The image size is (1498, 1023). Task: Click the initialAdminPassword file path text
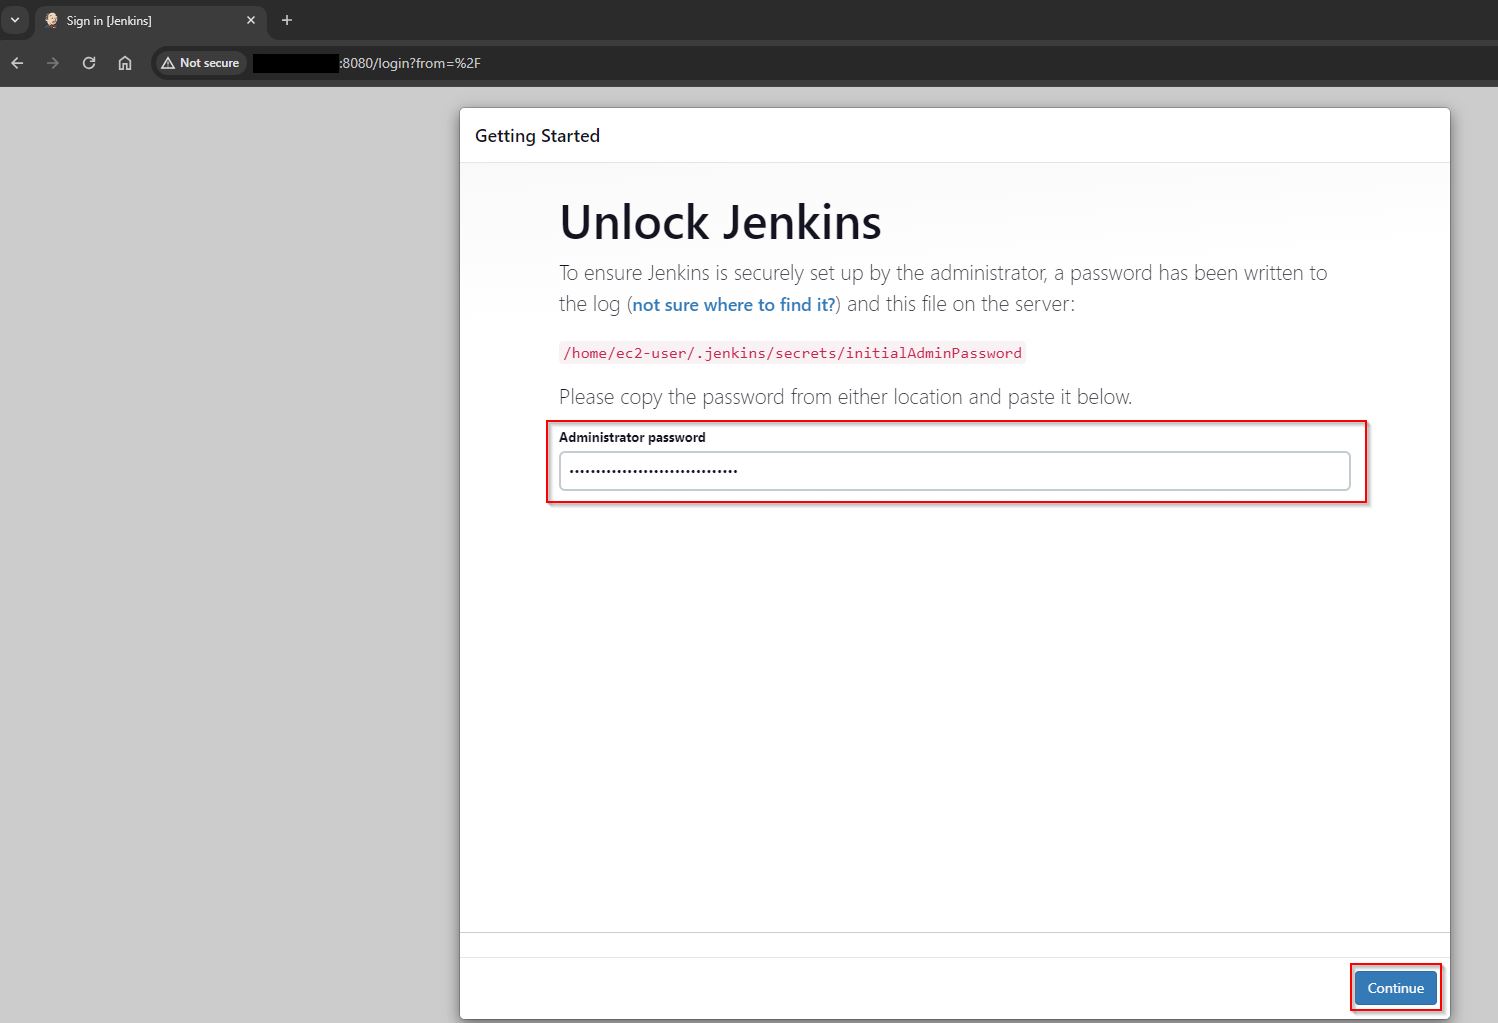(792, 353)
